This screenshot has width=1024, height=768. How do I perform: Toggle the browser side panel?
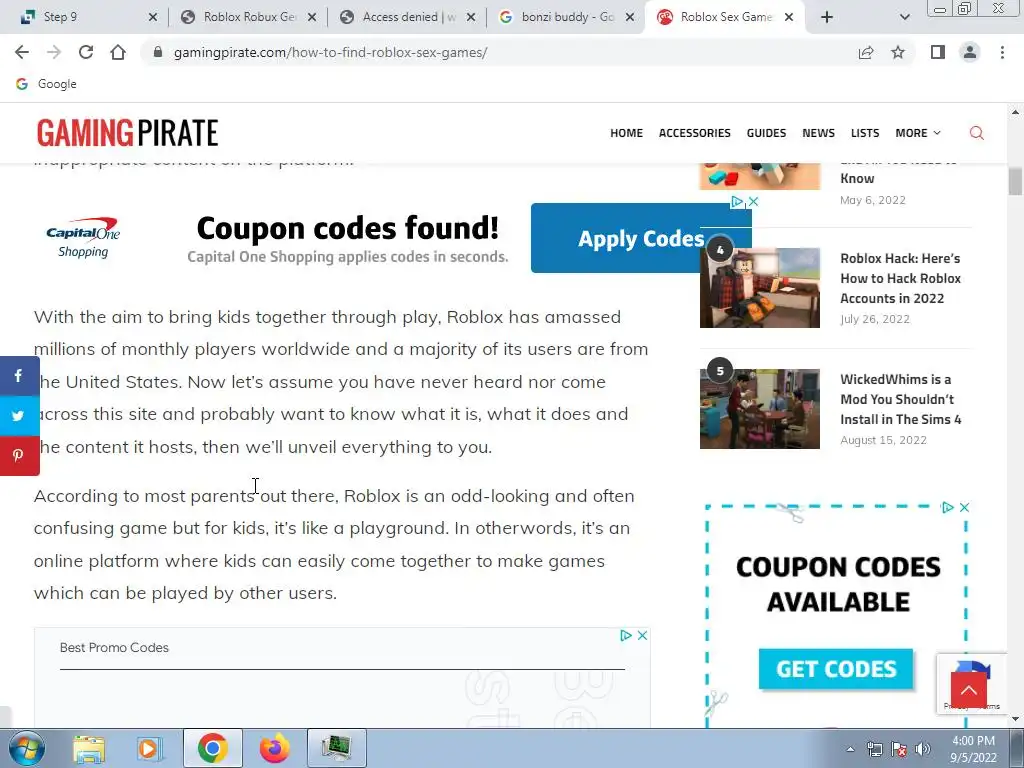pyautogui.click(x=938, y=52)
